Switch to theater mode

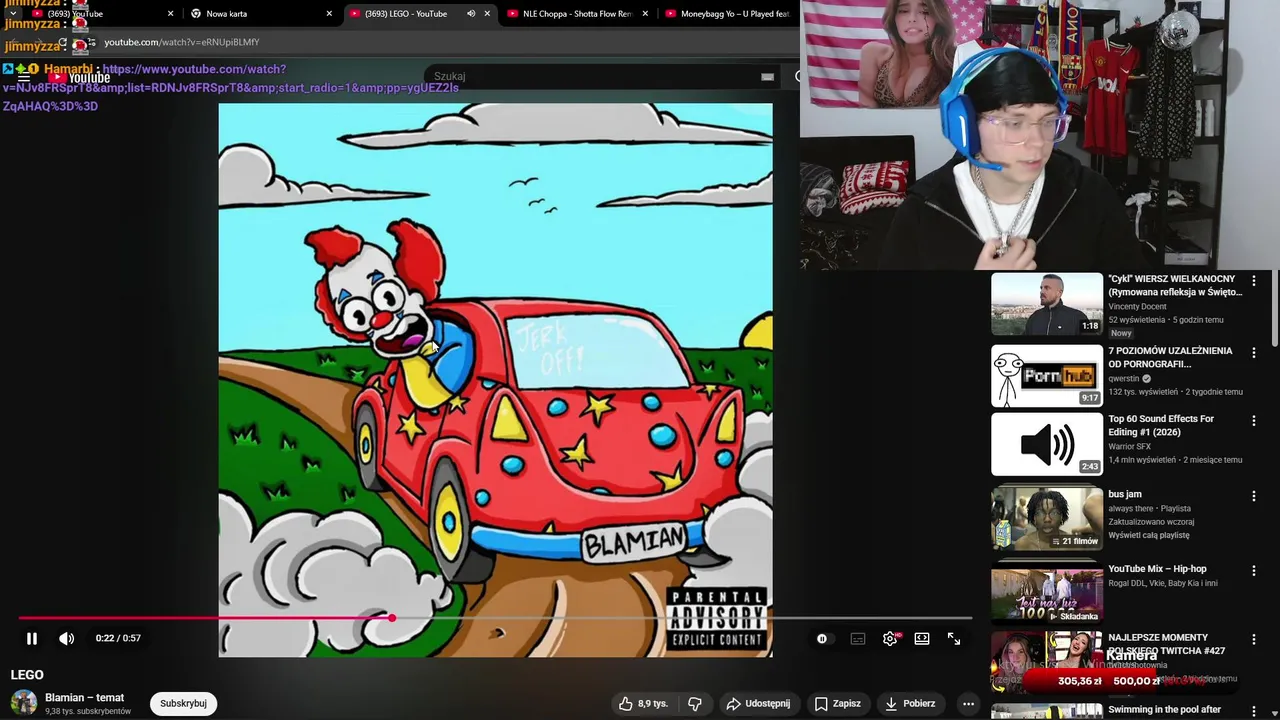(922, 639)
